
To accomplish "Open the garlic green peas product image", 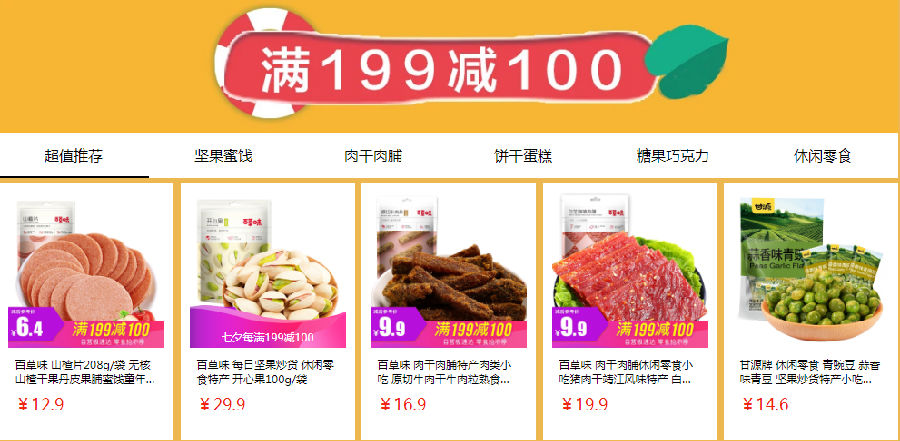I will [811, 270].
